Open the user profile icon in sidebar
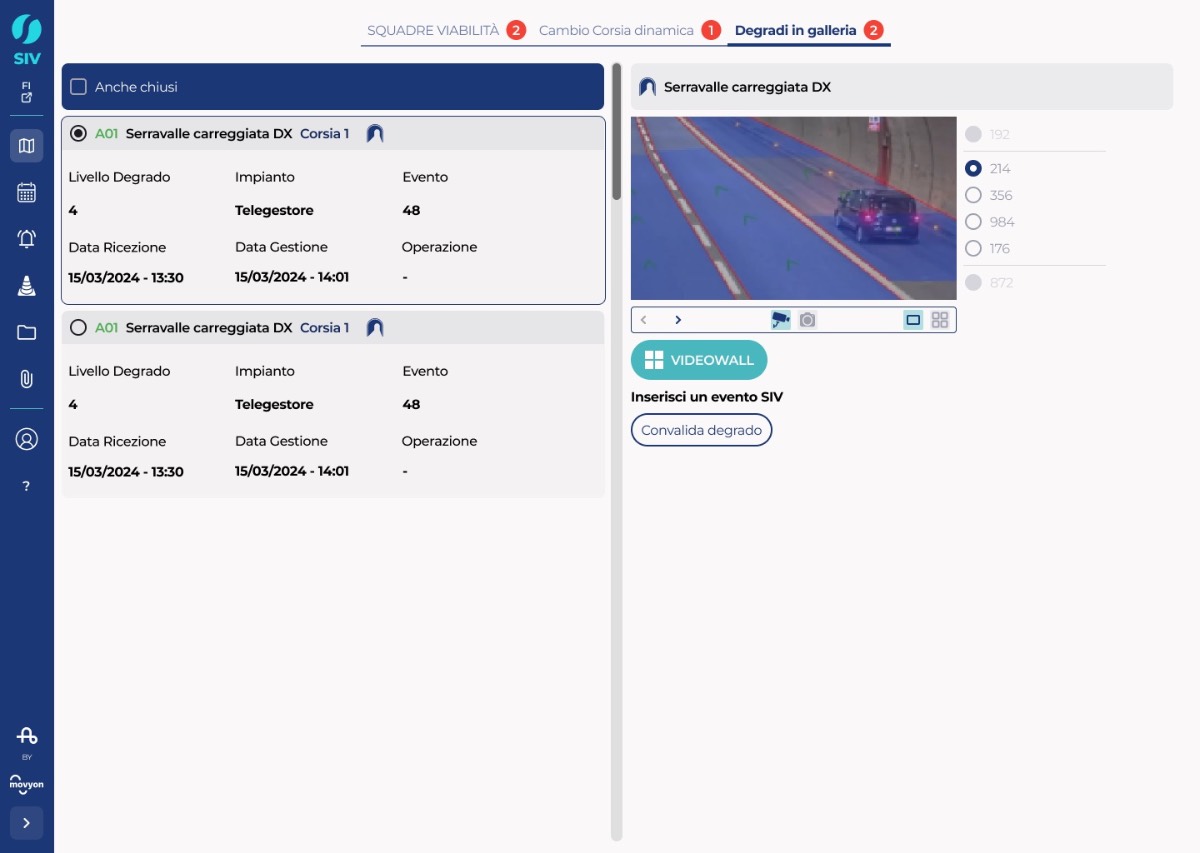The image size is (1200, 853). (27, 439)
